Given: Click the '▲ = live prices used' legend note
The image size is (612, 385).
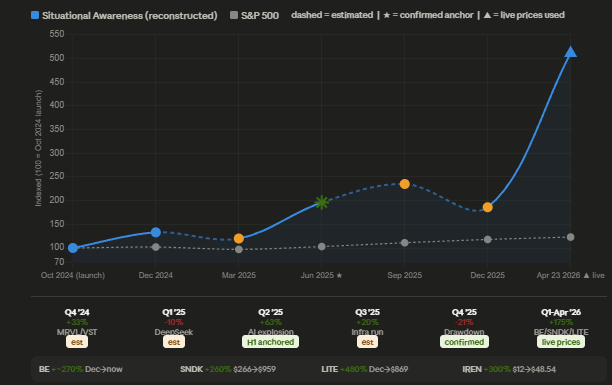Looking at the screenshot, I should [x=524, y=15].
